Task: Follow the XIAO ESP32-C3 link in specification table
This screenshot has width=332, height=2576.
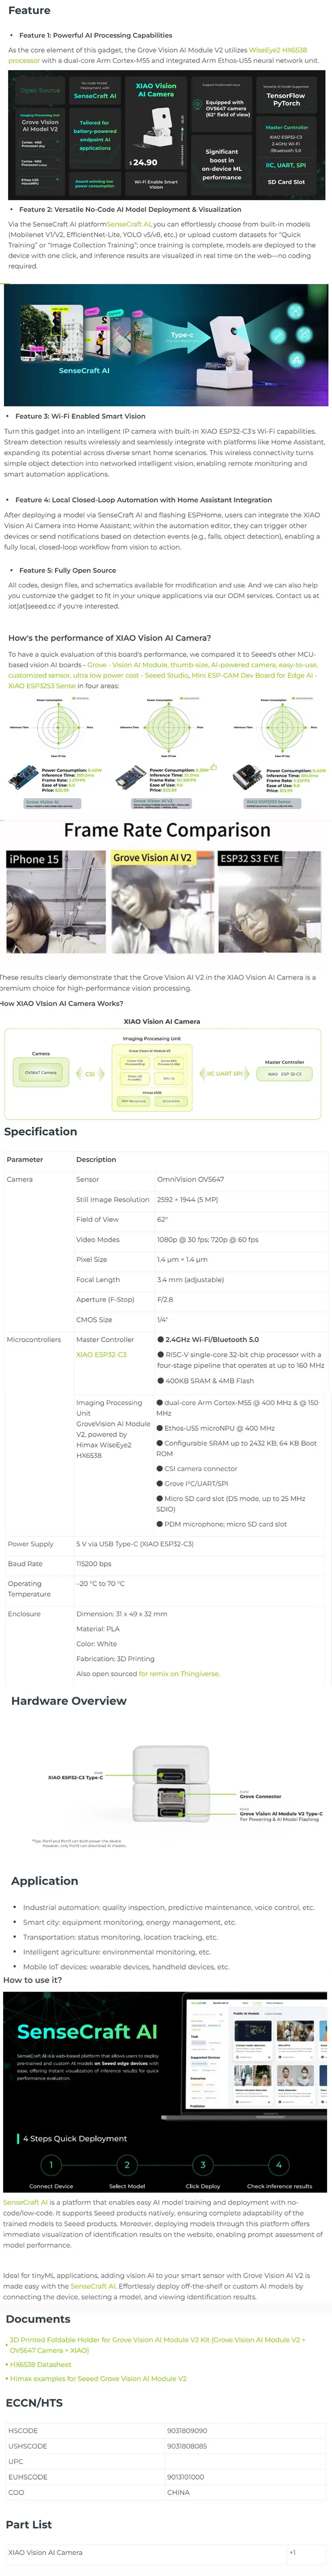Action: tap(101, 1355)
